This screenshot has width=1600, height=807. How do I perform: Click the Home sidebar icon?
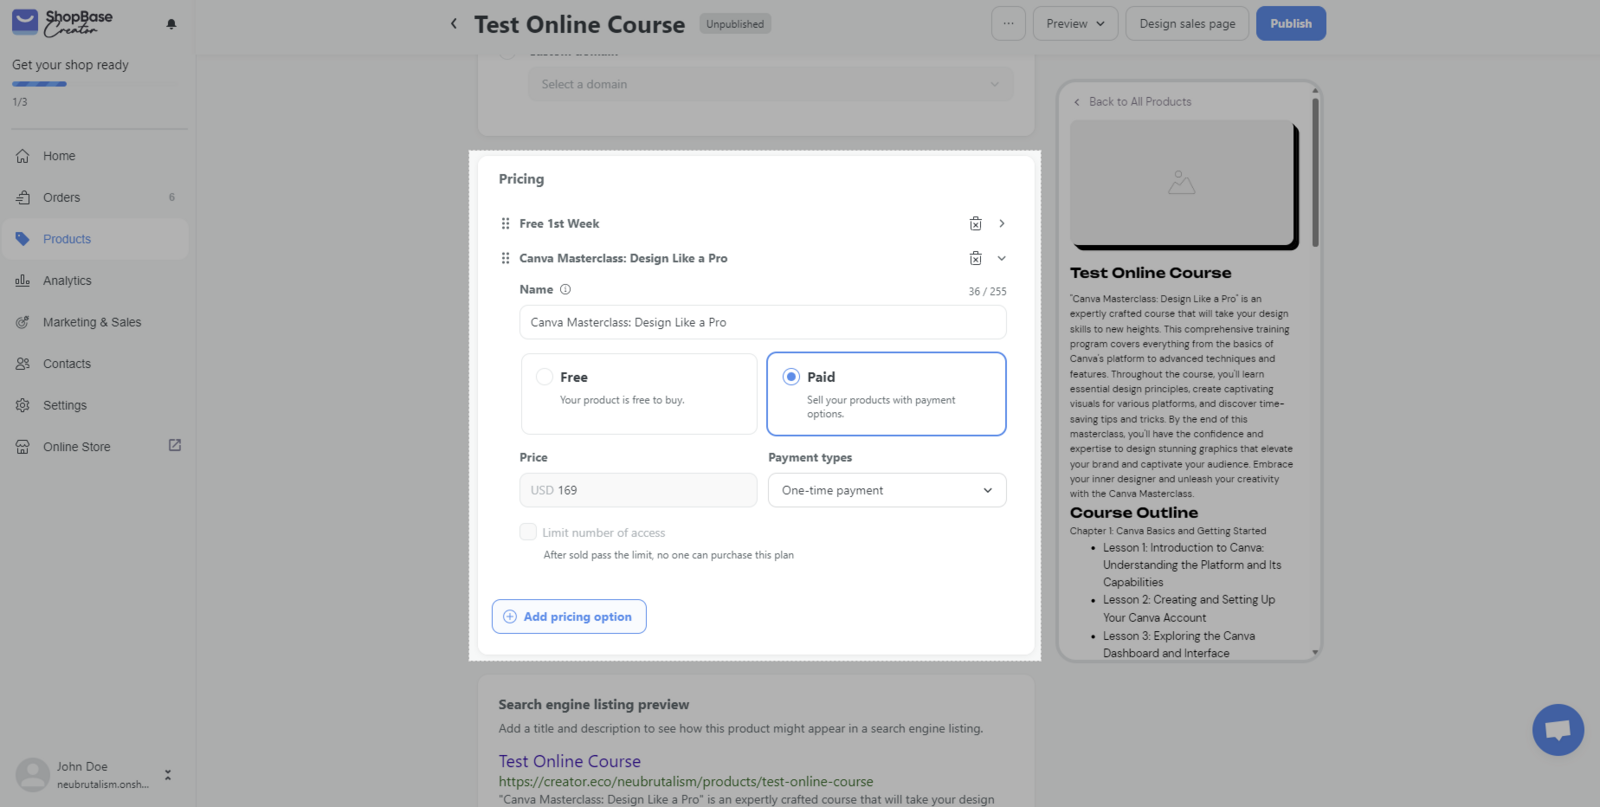[x=23, y=156]
